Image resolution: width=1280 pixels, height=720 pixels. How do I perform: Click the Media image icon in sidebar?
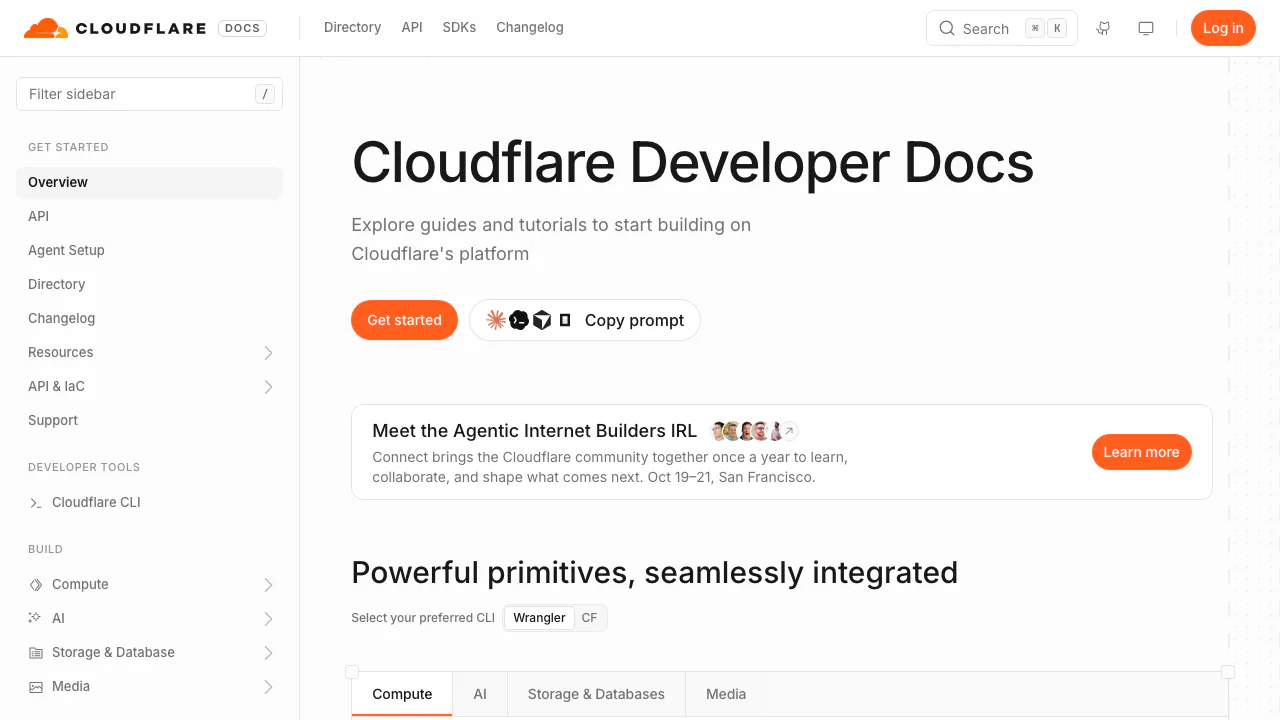tap(36, 687)
